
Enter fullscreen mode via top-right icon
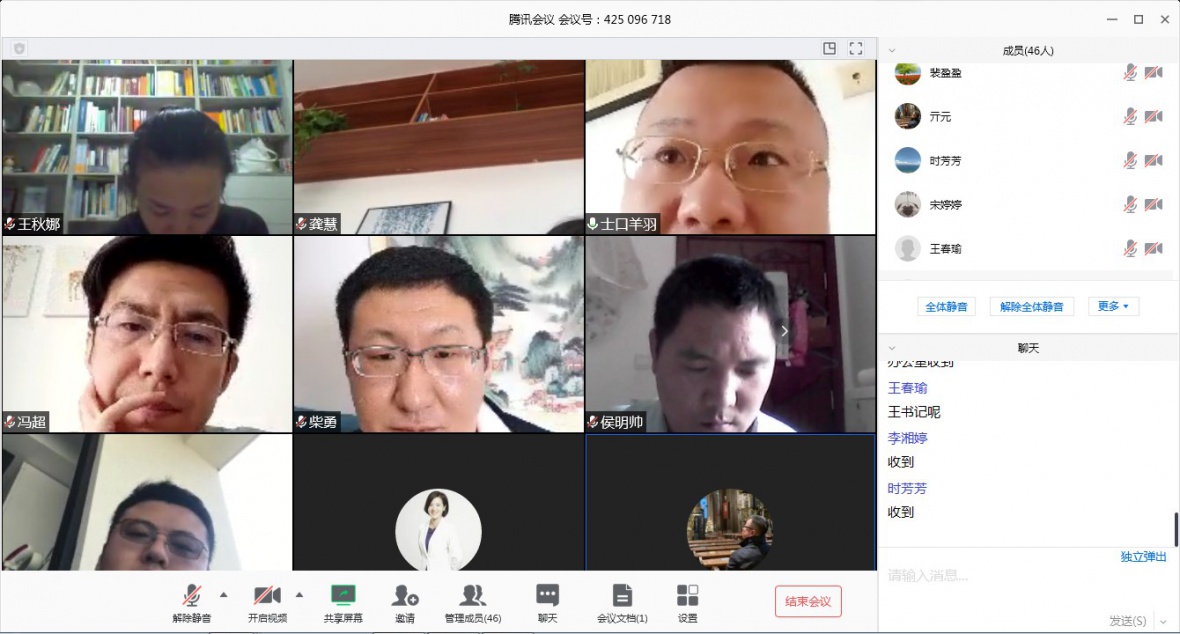pyautogui.click(x=856, y=48)
